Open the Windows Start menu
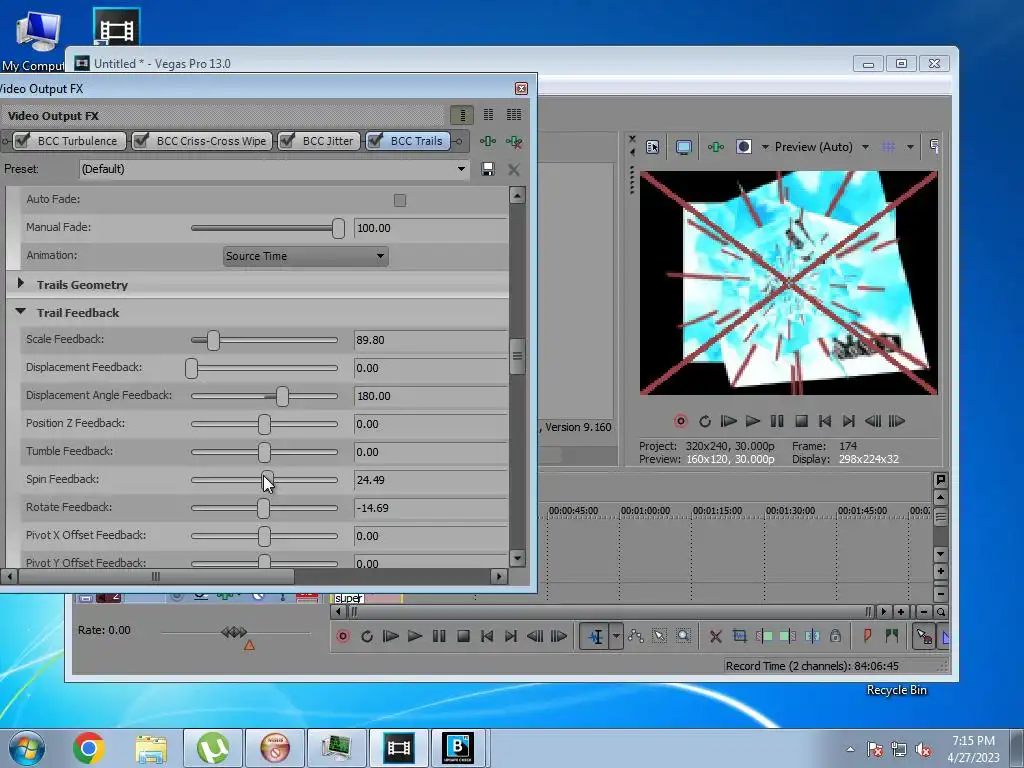This screenshot has height=768, width=1024. point(27,748)
